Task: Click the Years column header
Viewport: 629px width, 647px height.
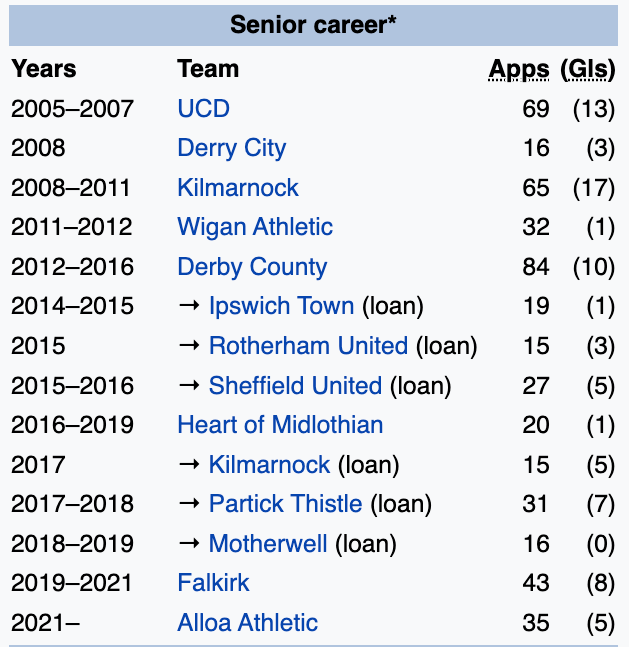Action: coord(44,69)
